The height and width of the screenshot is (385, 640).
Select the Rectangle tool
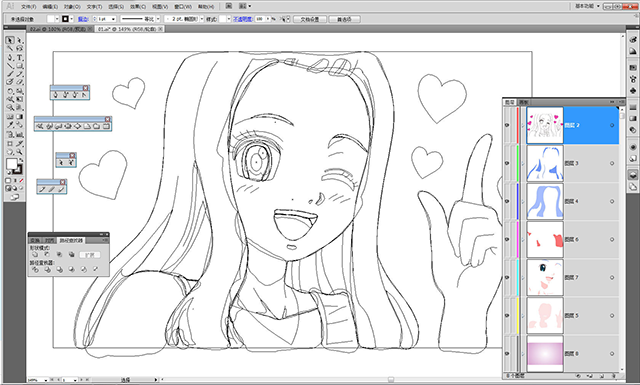tap(19, 66)
